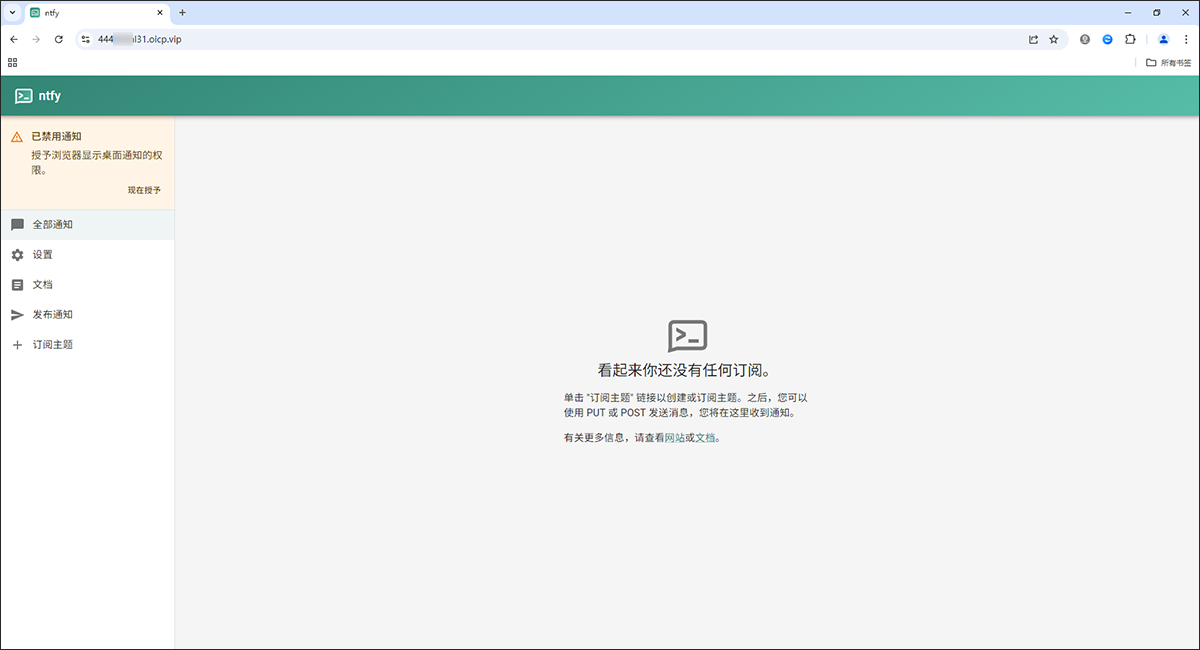Click the site info icon in address bar
1200x650 pixels.
[86, 40]
